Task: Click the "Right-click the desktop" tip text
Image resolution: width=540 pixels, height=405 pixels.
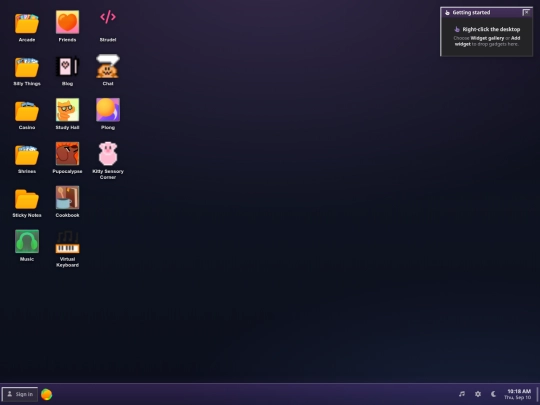Action: [x=491, y=29]
